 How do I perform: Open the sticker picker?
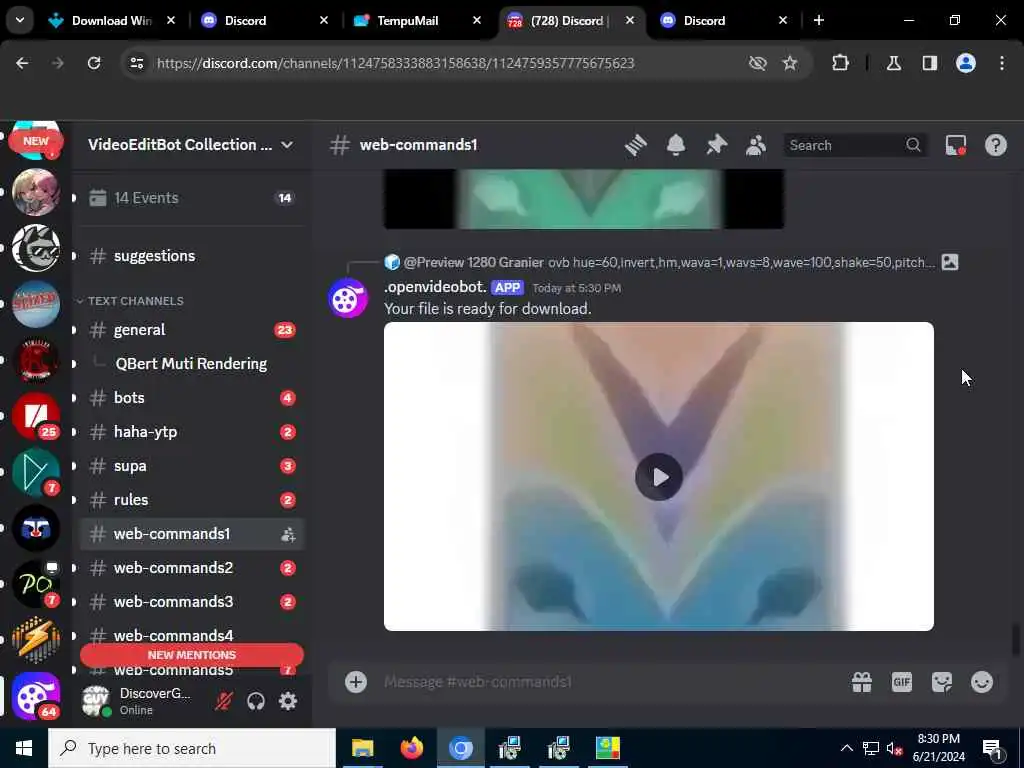click(x=942, y=682)
